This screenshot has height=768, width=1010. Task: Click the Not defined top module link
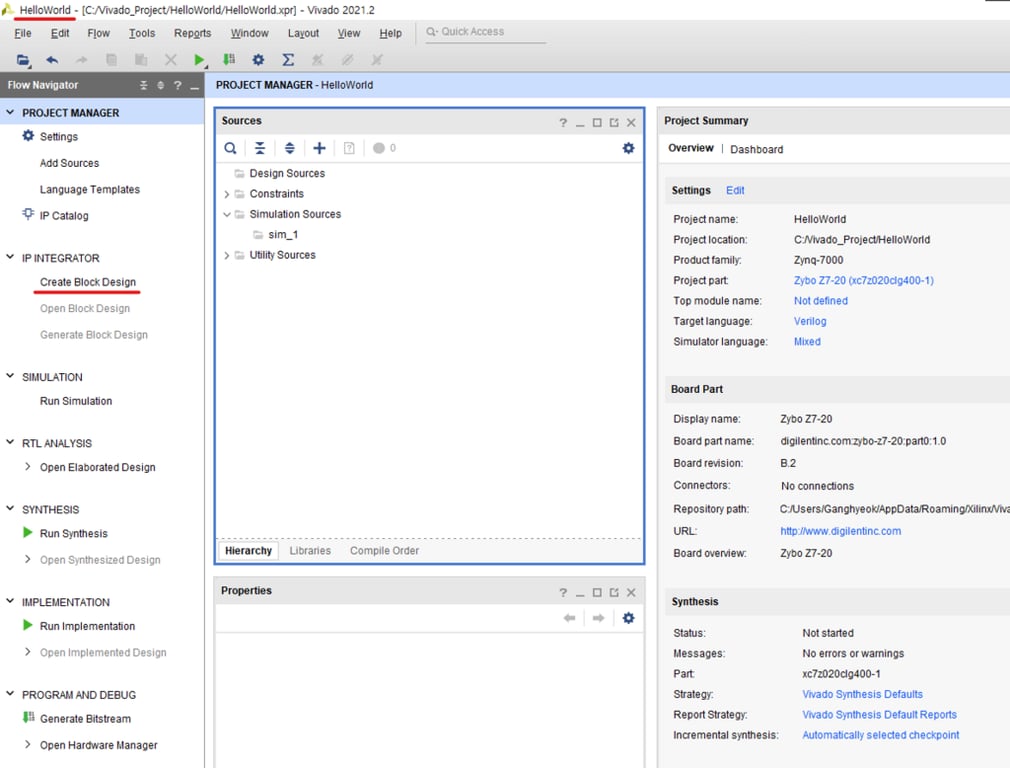[x=821, y=301]
